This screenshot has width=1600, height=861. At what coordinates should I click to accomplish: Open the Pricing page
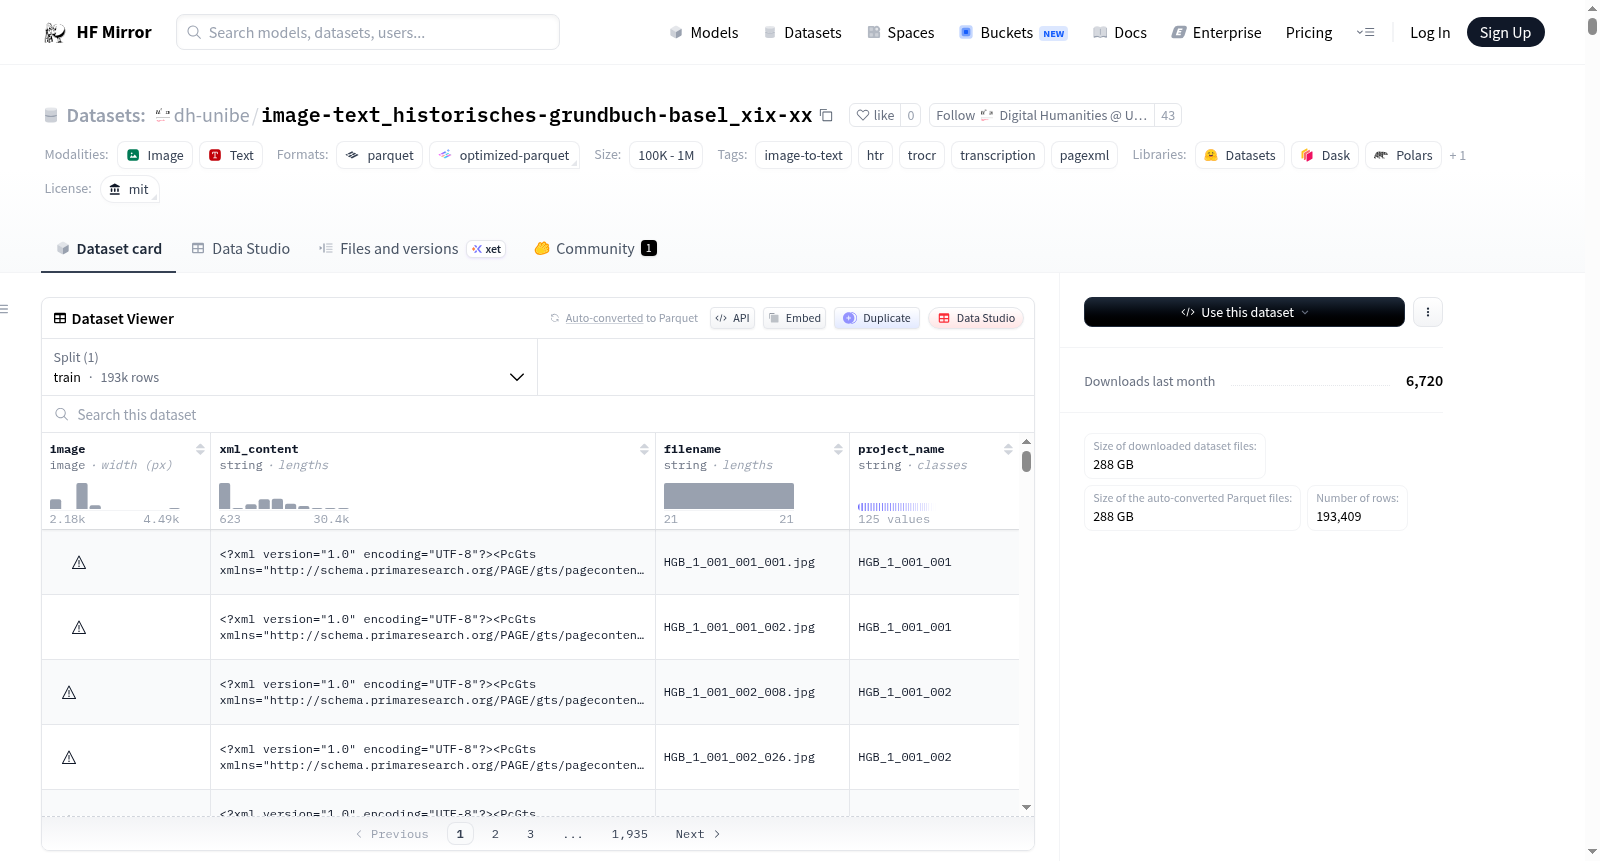(1309, 33)
